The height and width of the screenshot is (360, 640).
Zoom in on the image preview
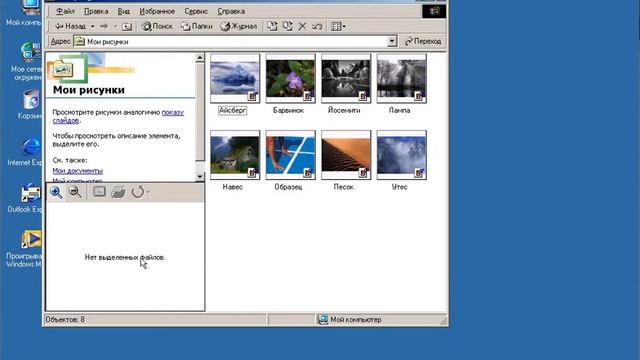(56, 192)
